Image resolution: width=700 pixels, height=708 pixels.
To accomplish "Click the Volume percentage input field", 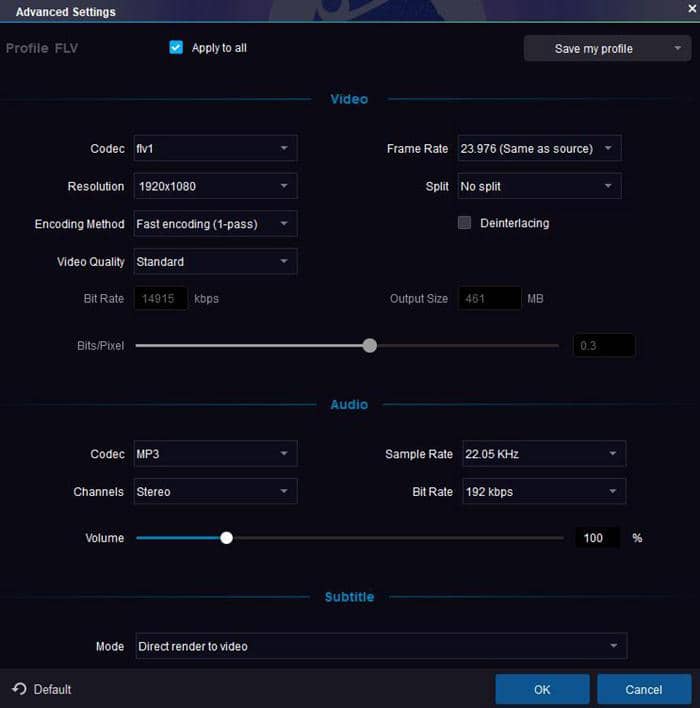I will pyautogui.click(x=597, y=538).
